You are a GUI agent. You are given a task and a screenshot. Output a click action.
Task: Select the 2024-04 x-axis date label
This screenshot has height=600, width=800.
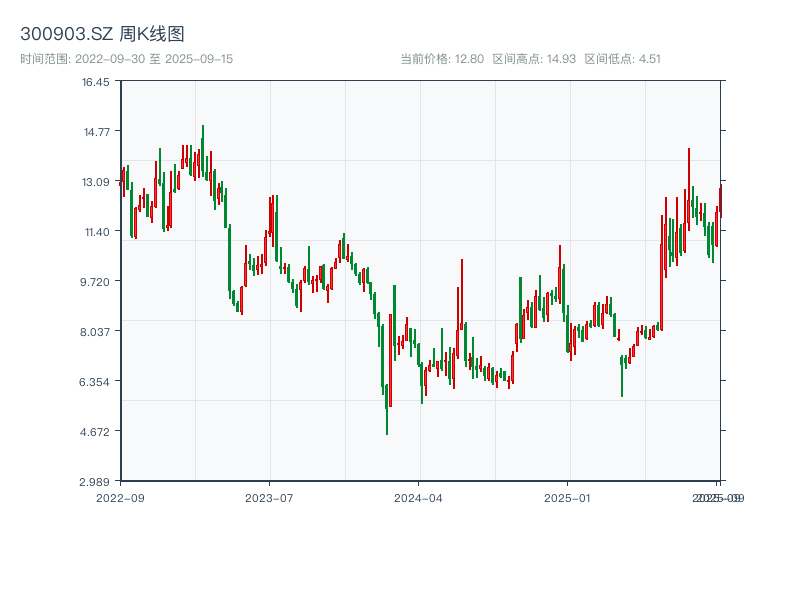(x=419, y=497)
